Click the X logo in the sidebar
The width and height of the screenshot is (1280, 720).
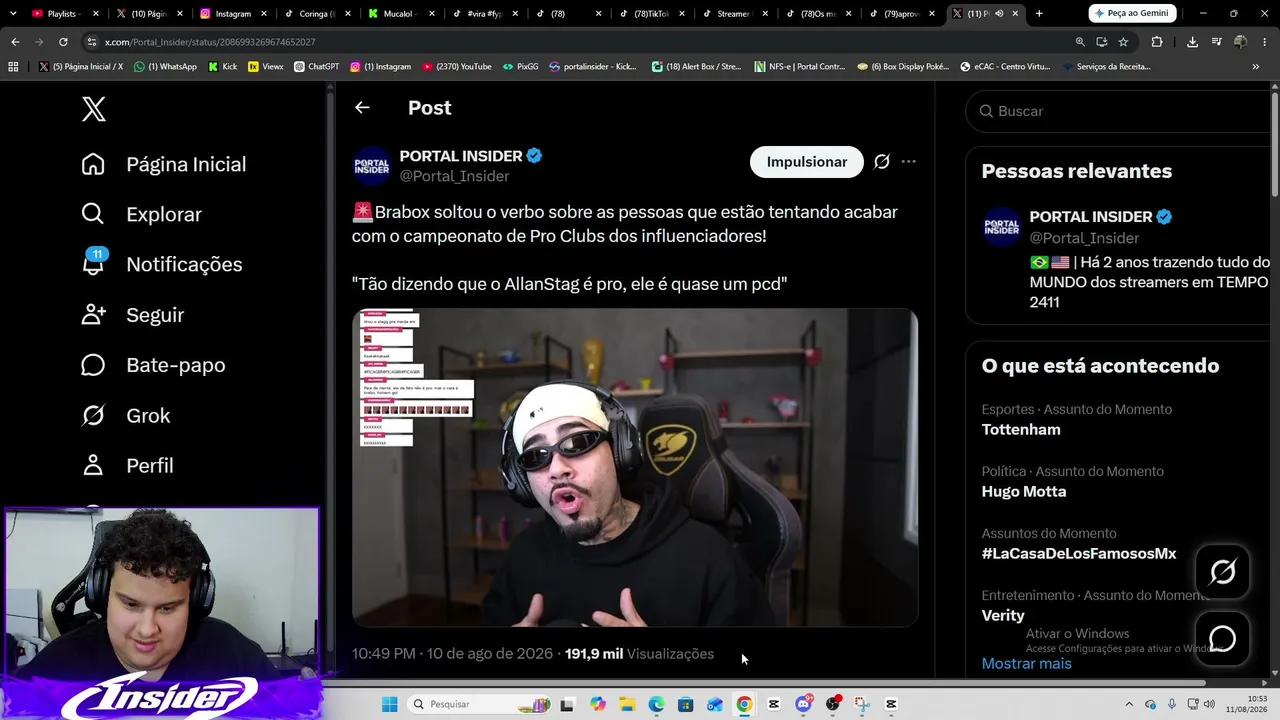[94, 109]
